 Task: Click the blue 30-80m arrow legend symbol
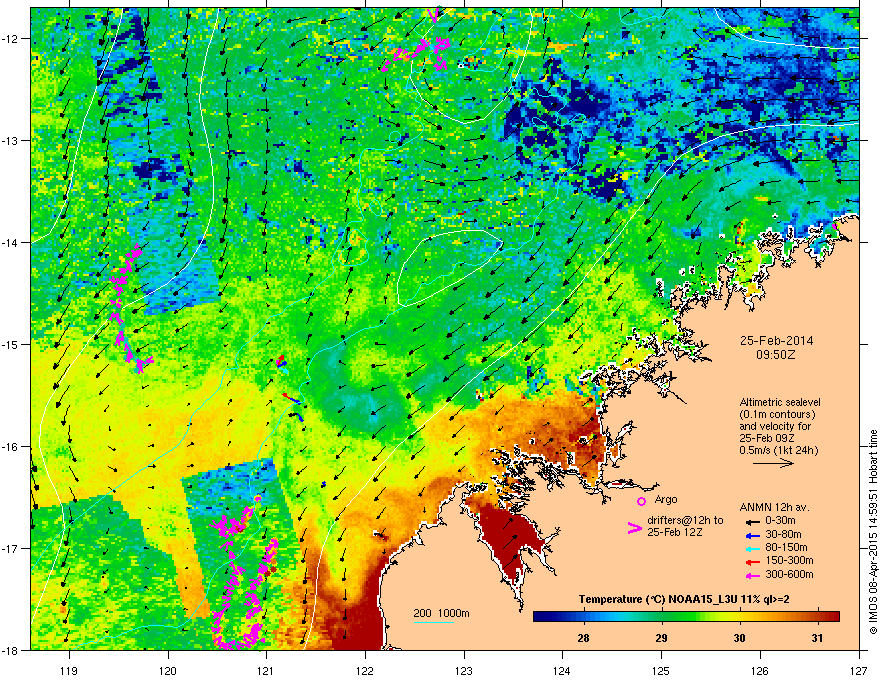[x=753, y=535]
